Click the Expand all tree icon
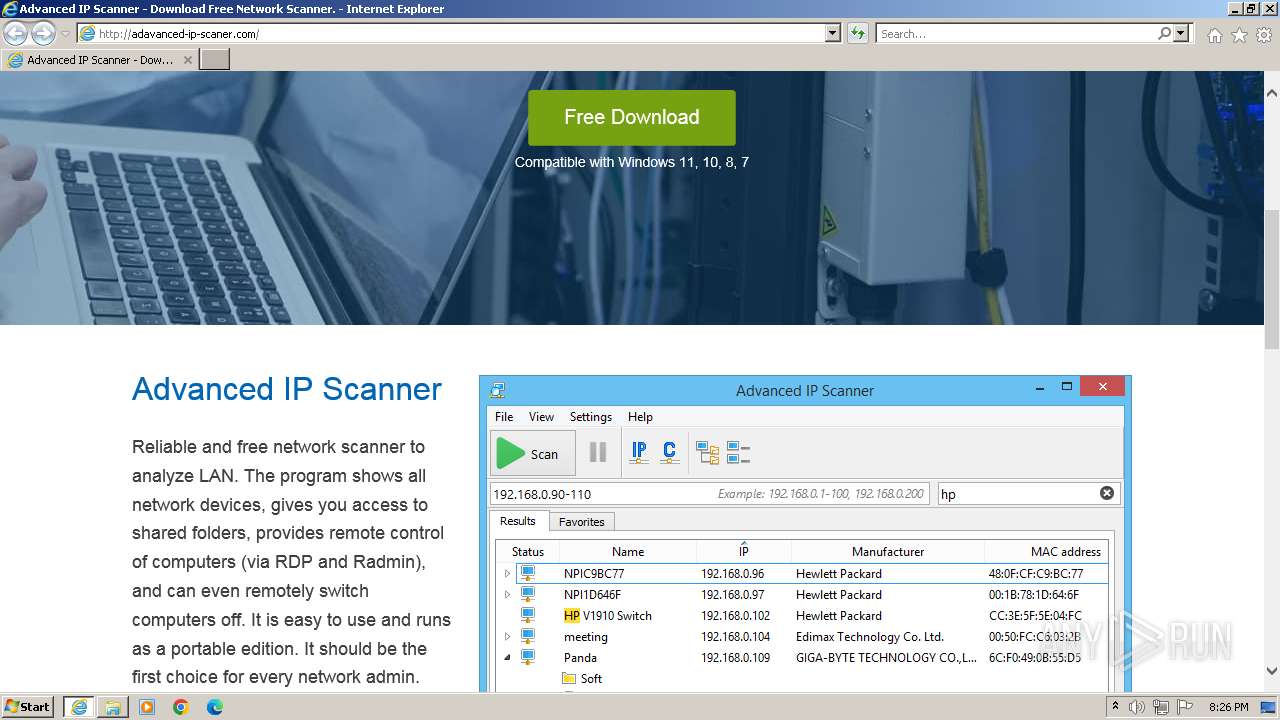 (708, 454)
